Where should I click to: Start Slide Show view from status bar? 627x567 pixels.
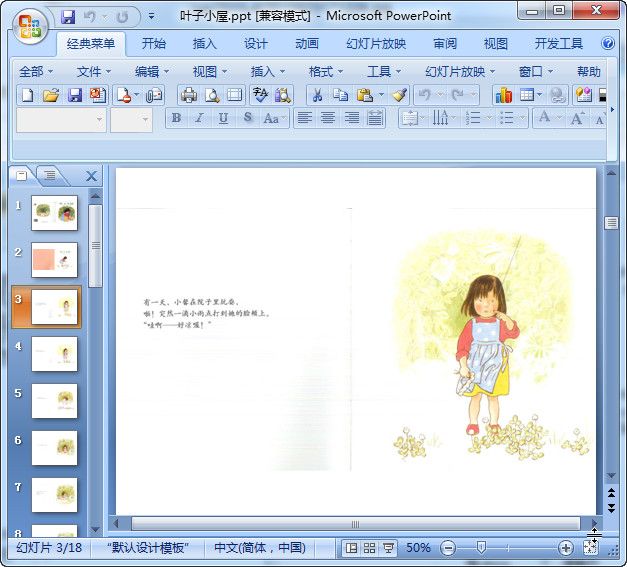pyautogui.click(x=388, y=548)
